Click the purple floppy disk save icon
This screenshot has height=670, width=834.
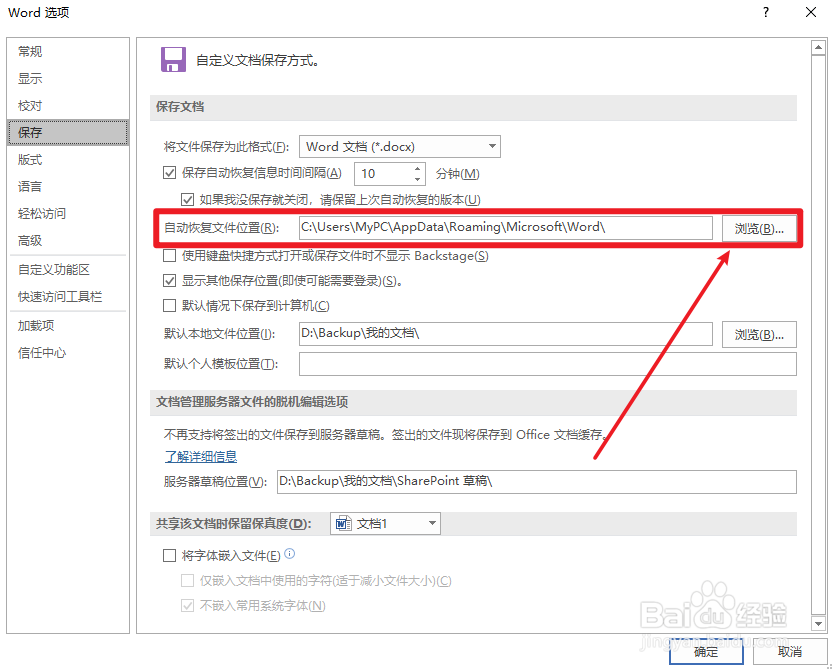pos(173,60)
